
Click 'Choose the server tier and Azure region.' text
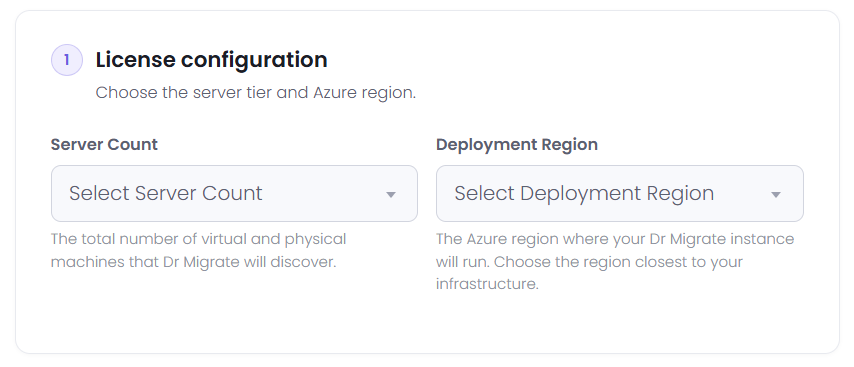pyautogui.click(x=255, y=93)
